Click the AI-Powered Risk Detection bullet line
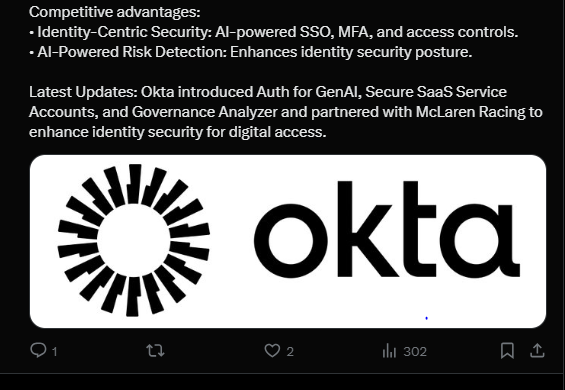 click(250, 52)
